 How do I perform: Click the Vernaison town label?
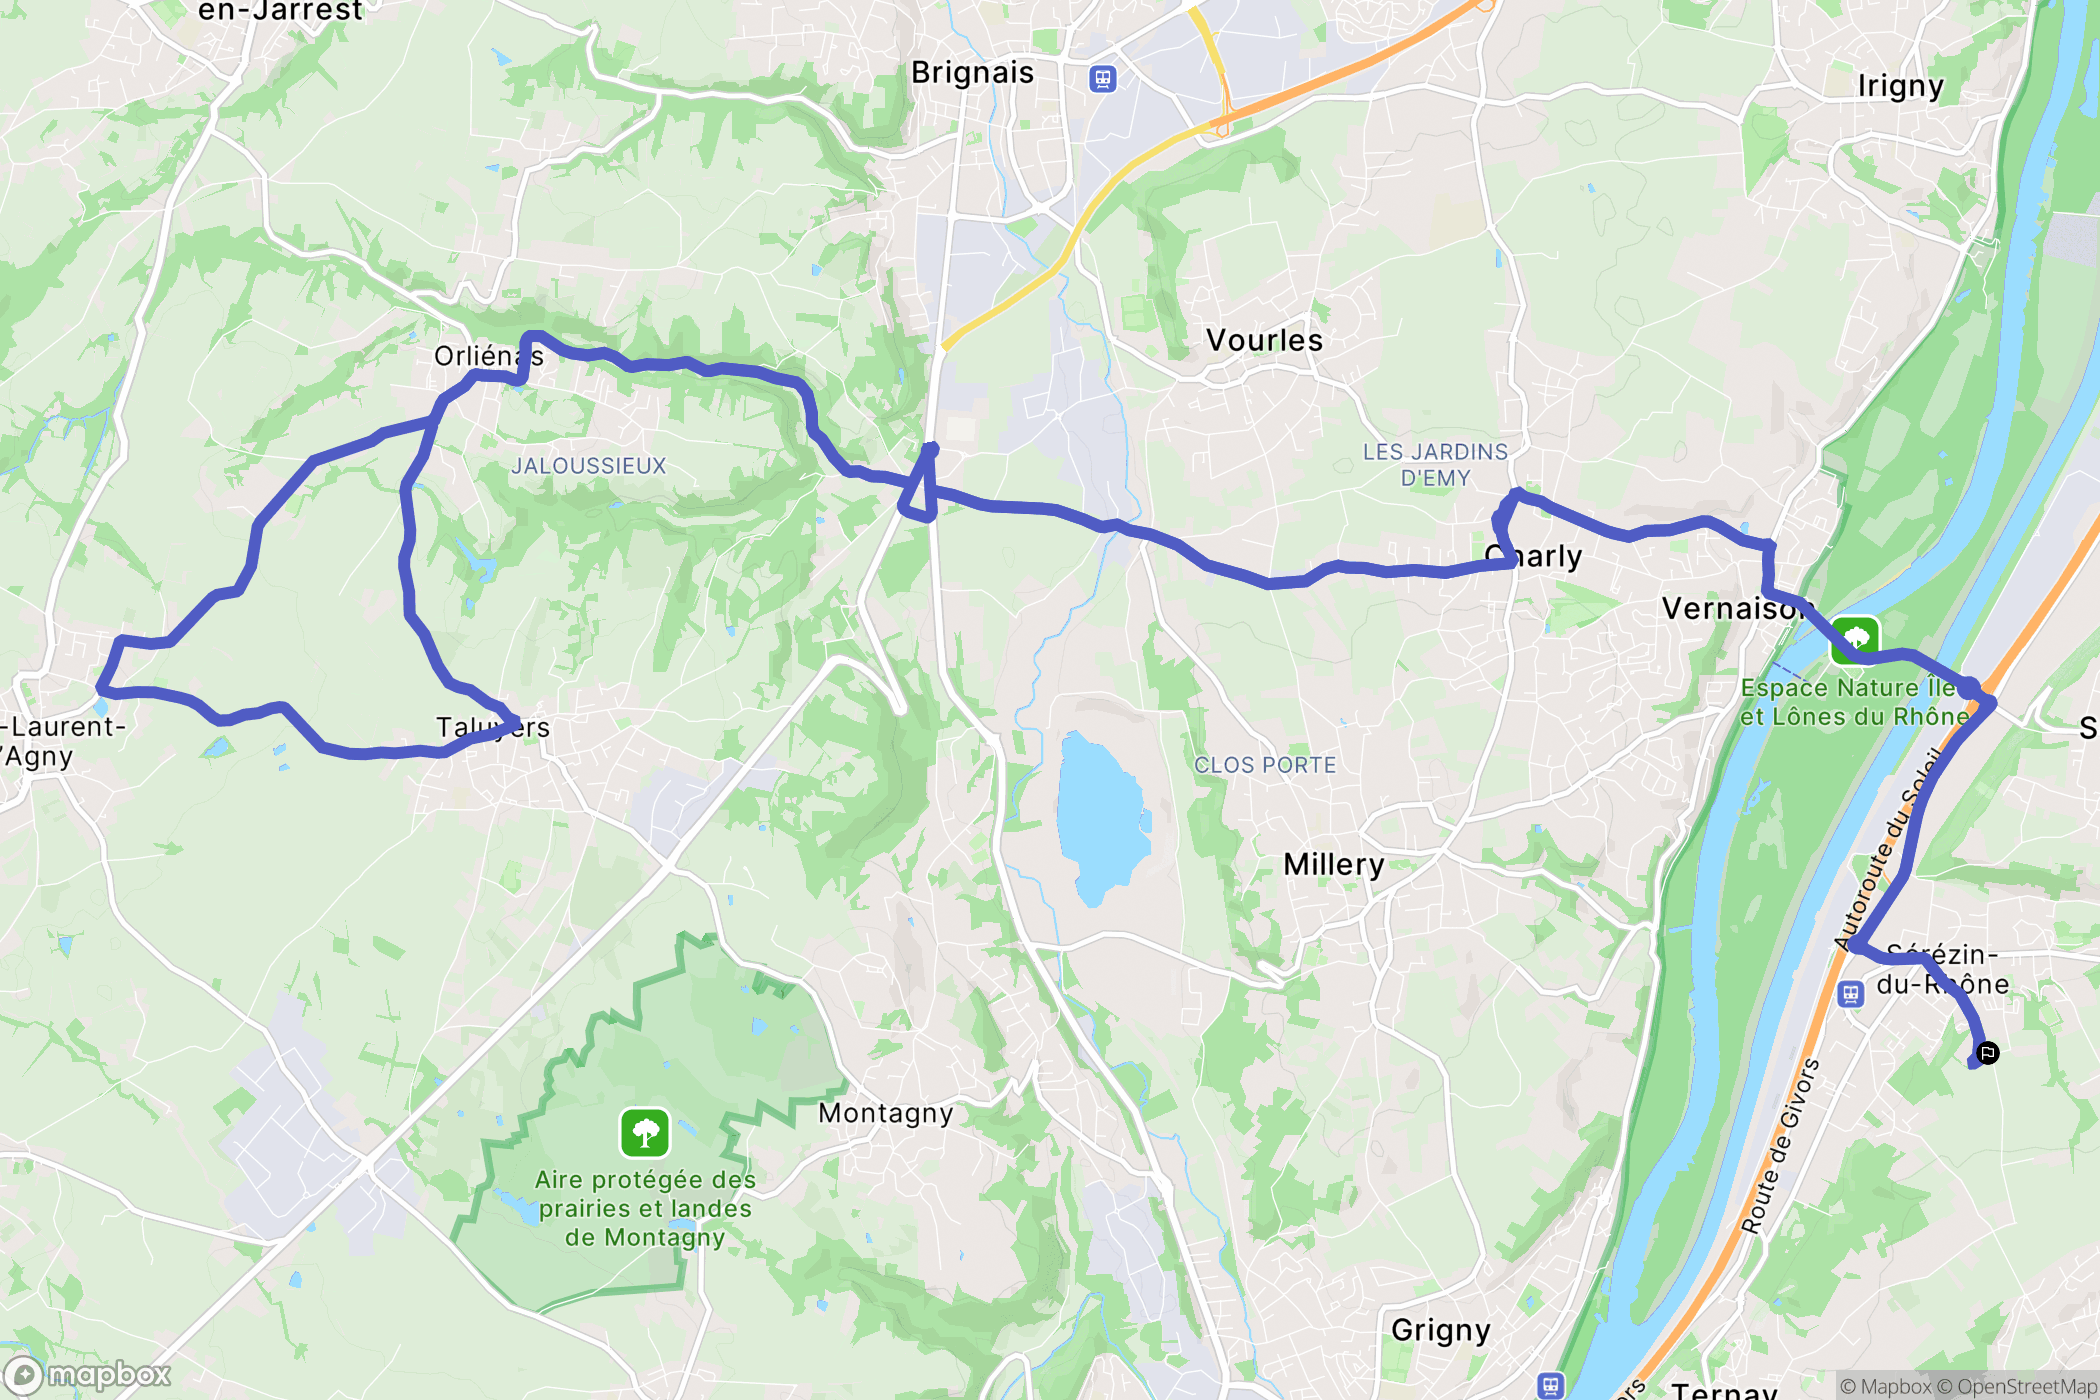point(1735,608)
